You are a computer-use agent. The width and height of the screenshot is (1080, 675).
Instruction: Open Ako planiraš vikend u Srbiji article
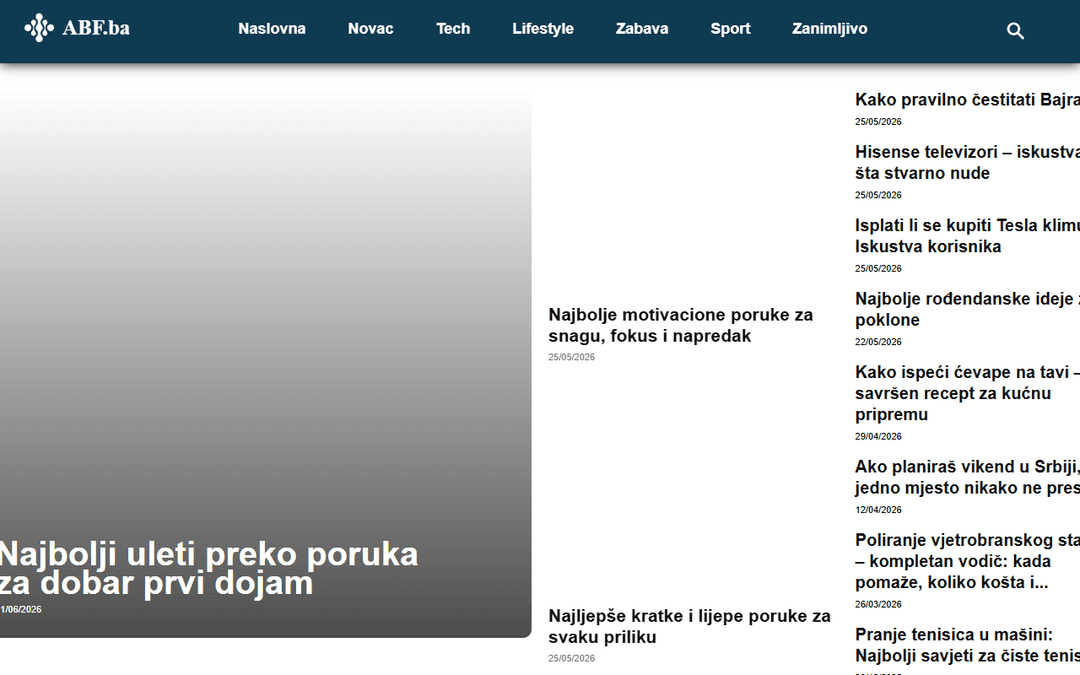tap(967, 477)
